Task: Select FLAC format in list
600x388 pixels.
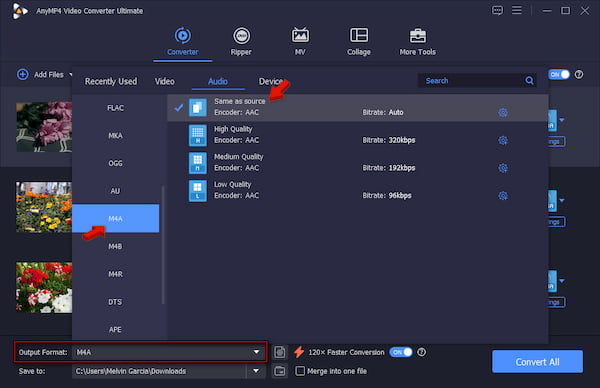Action: (116, 108)
